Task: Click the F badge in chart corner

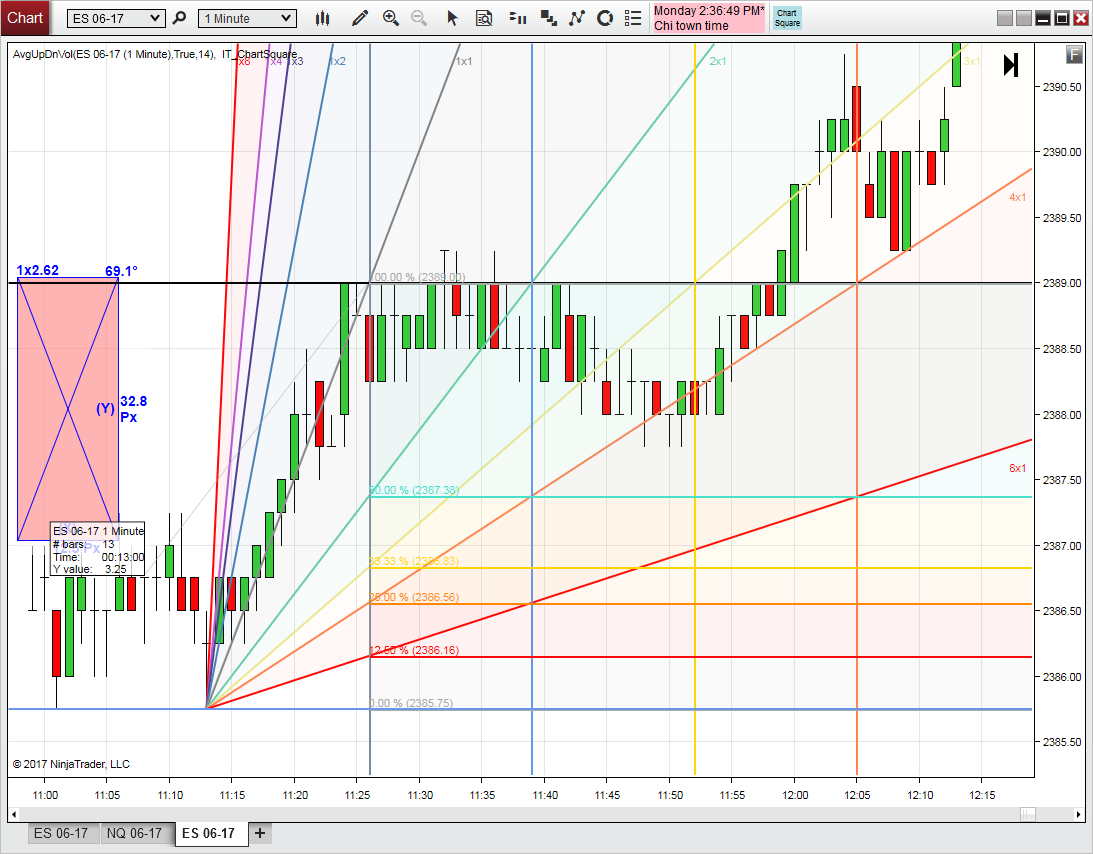Action: pos(1074,54)
